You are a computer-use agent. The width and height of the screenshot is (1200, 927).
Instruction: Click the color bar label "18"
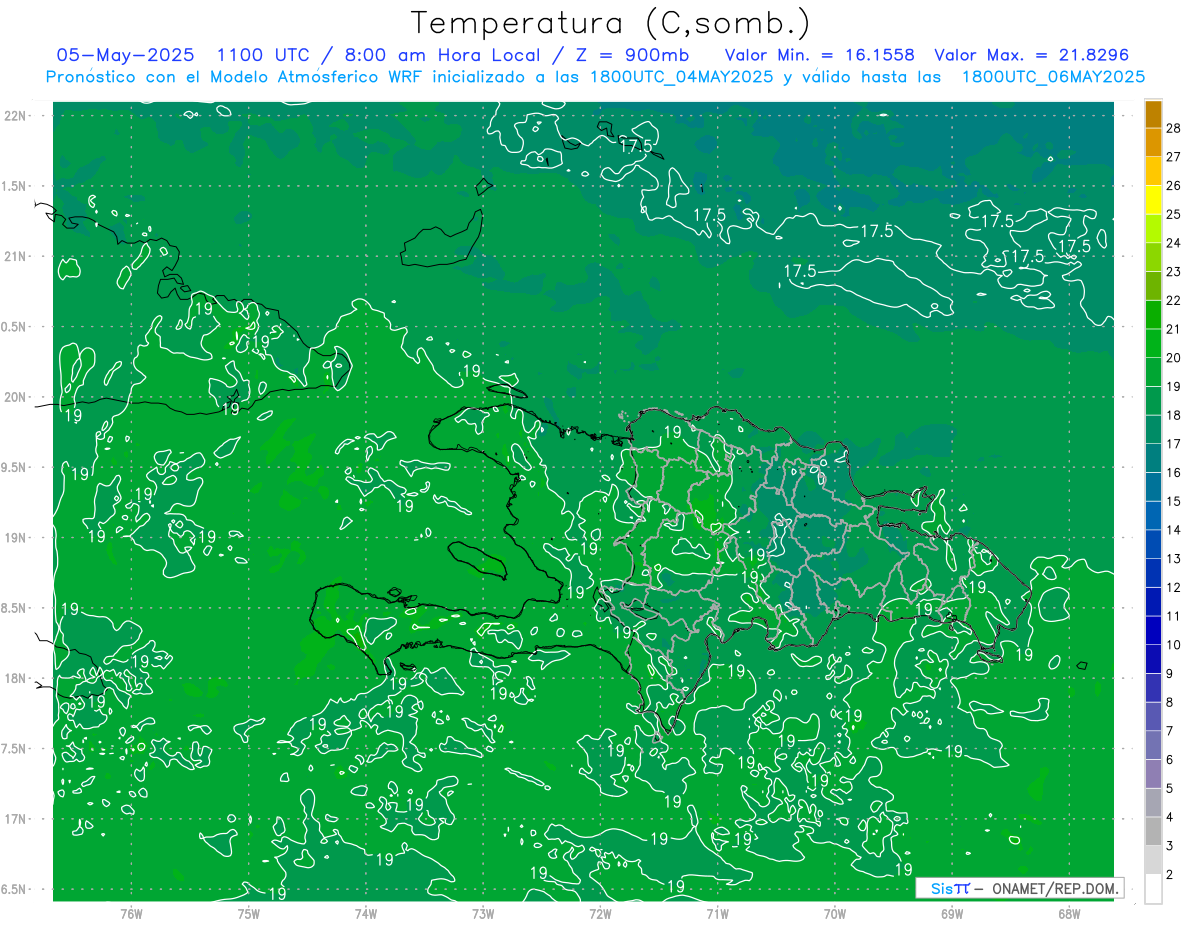1174,415
